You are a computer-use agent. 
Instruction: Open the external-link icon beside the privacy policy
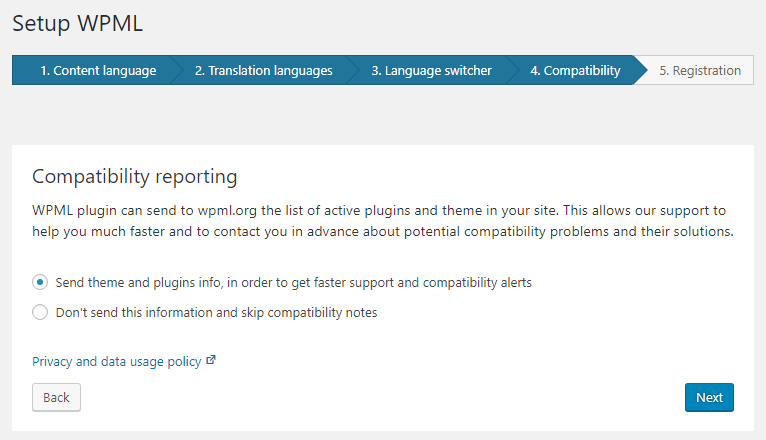211,360
